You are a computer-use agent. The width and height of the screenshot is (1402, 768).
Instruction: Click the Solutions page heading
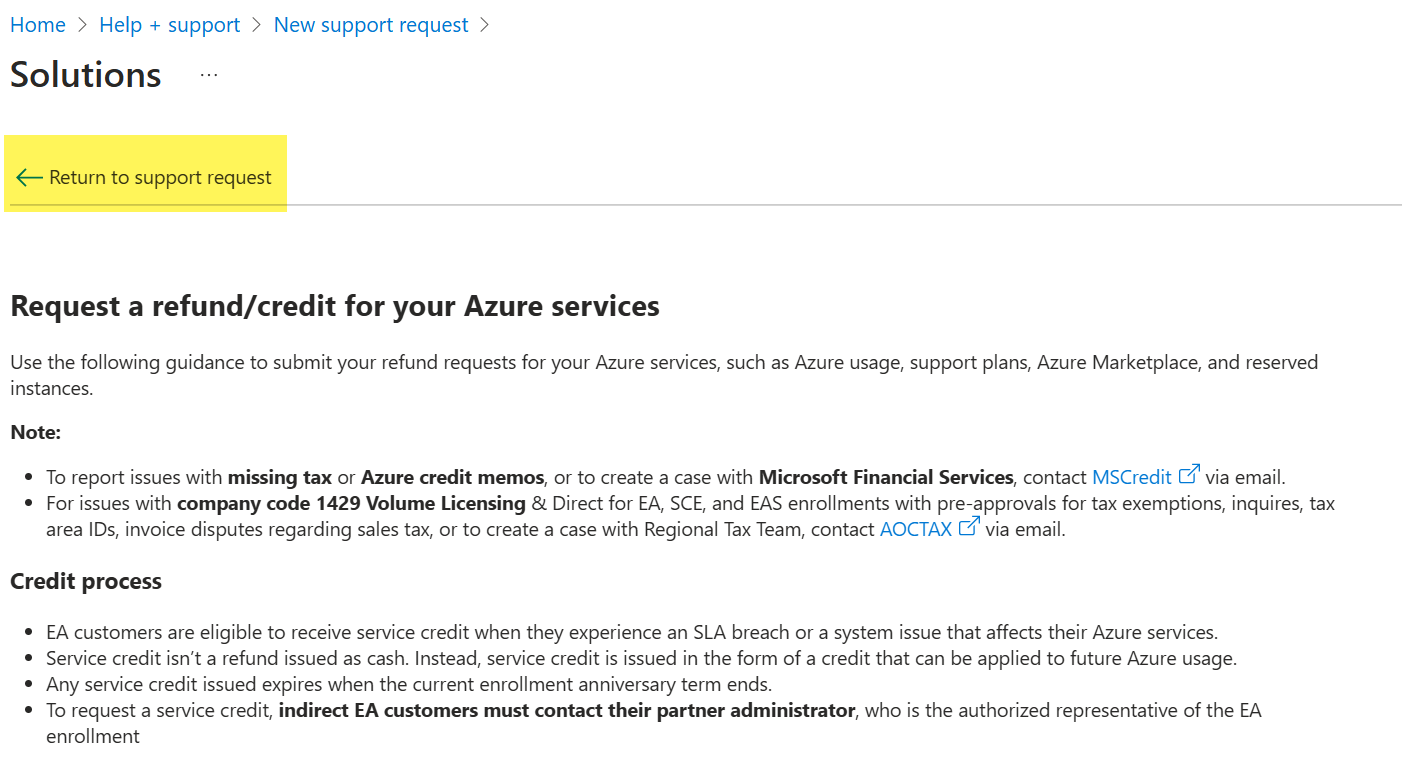(x=85, y=74)
